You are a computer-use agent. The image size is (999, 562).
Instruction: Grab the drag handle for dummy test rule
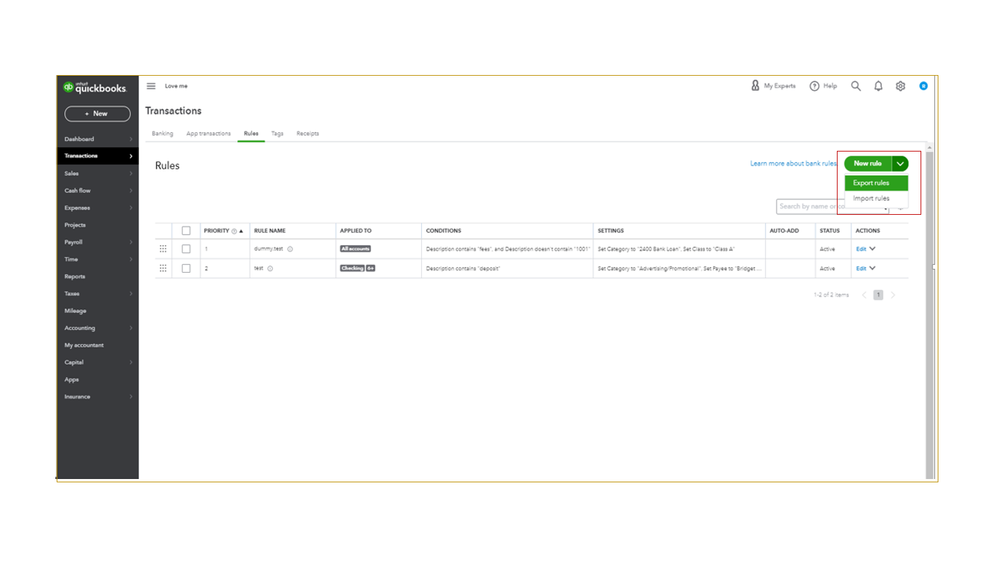163,249
